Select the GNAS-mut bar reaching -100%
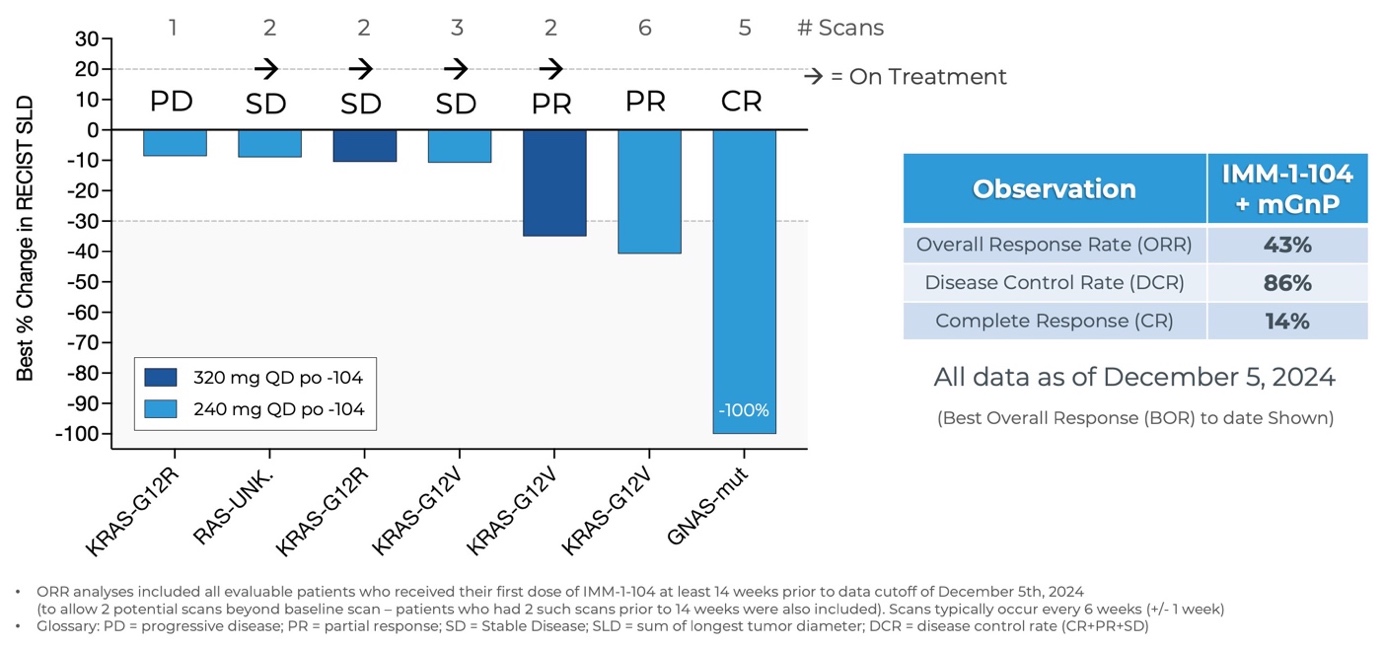The image size is (1384, 647). click(x=744, y=281)
